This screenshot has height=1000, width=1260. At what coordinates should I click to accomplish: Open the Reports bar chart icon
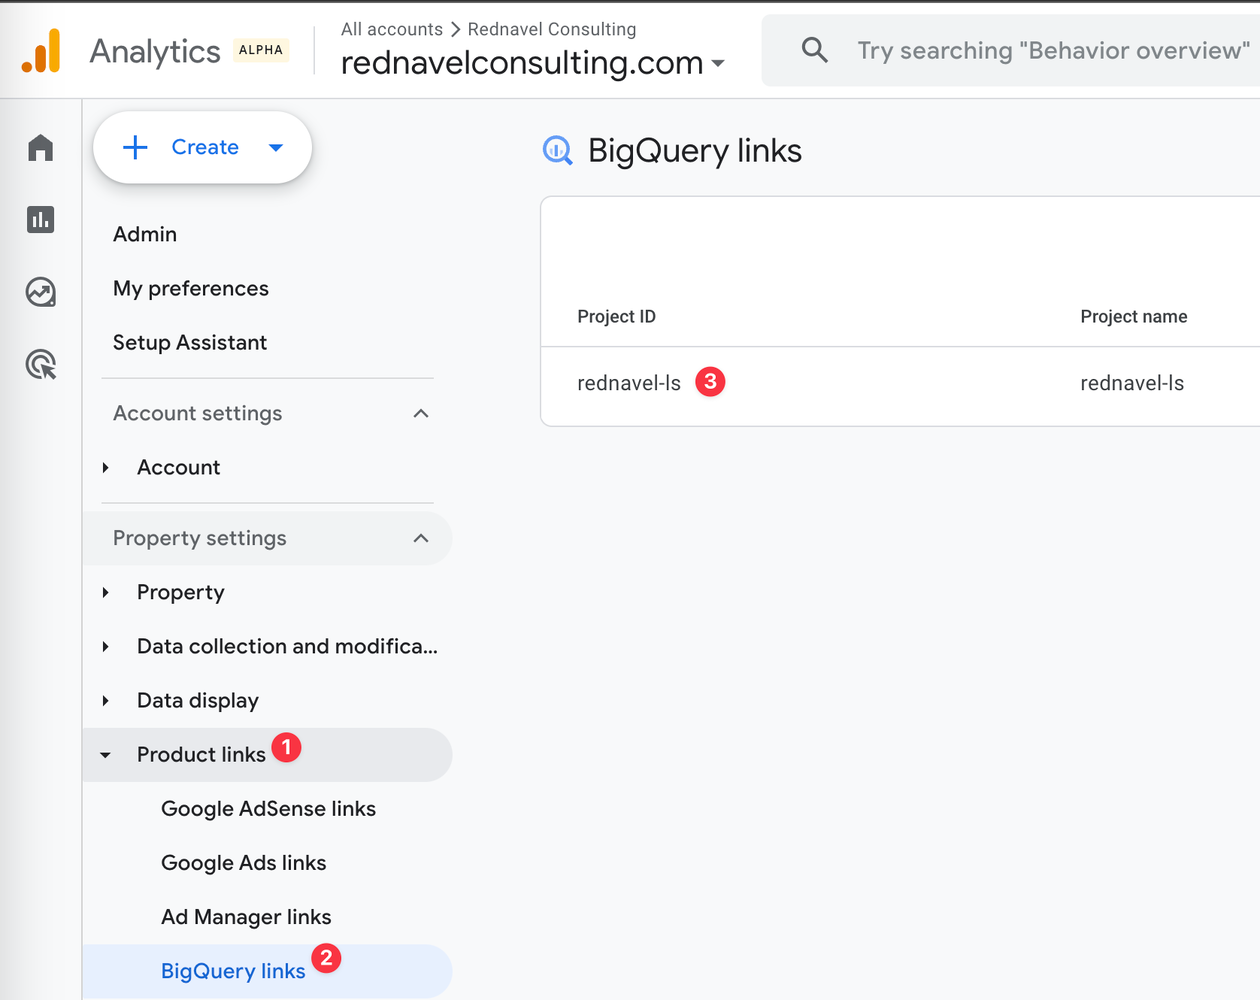point(41,219)
